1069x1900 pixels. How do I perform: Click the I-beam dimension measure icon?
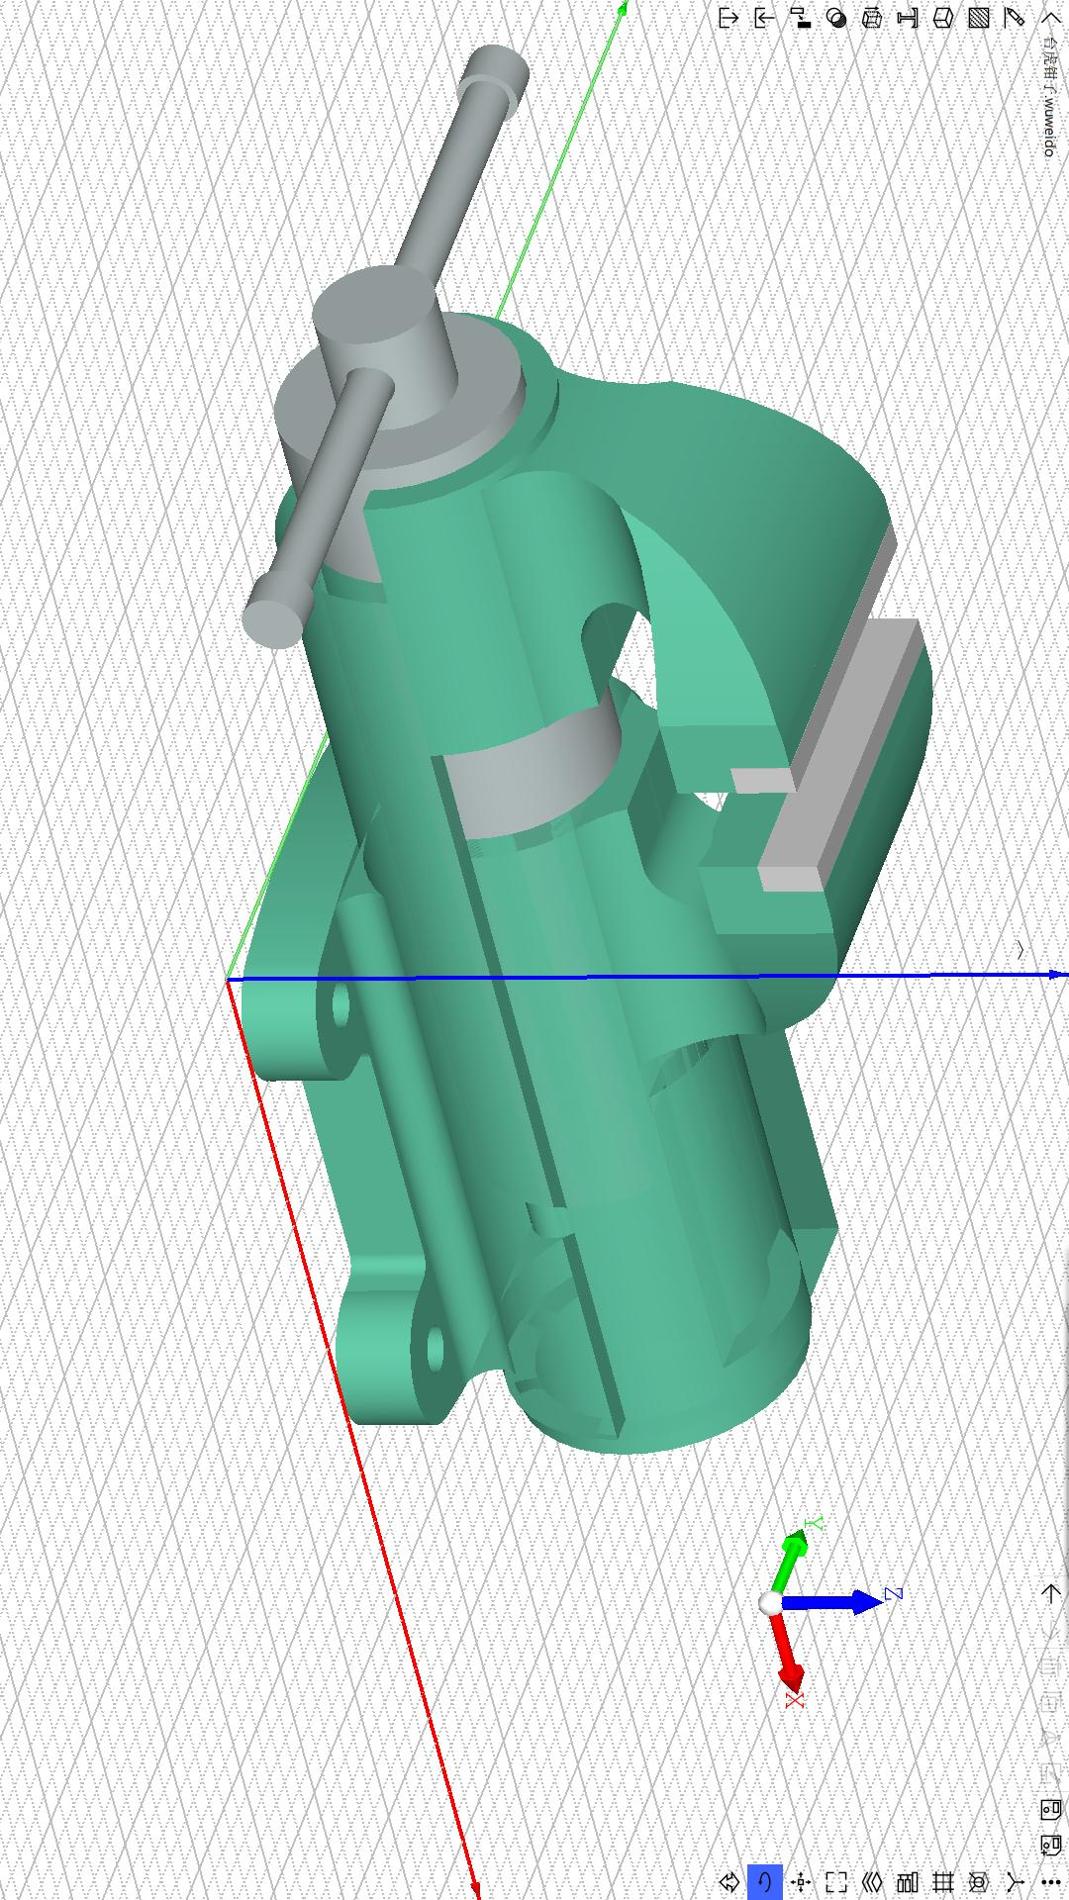click(x=907, y=18)
